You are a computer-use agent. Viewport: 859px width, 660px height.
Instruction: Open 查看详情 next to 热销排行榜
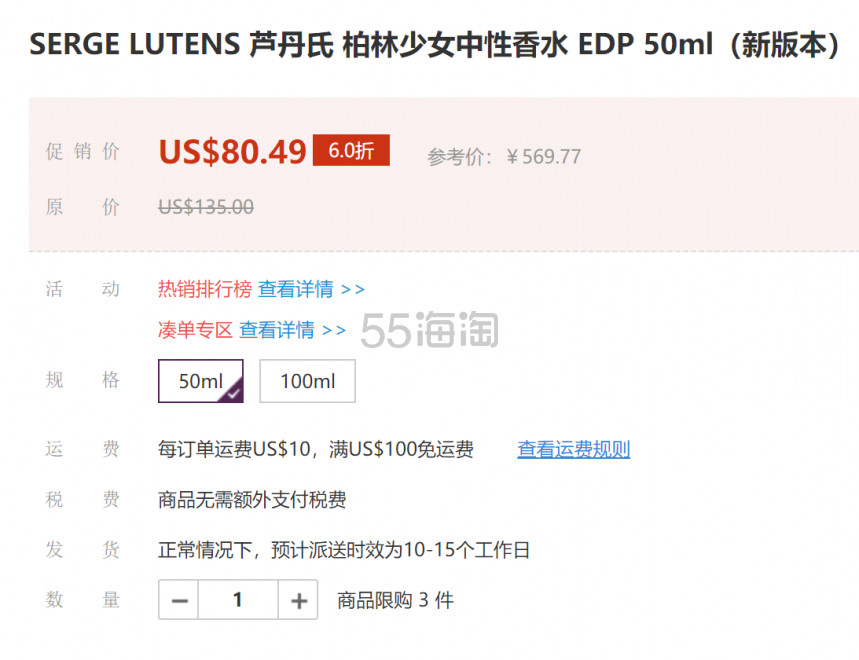(x=296, y=289)
